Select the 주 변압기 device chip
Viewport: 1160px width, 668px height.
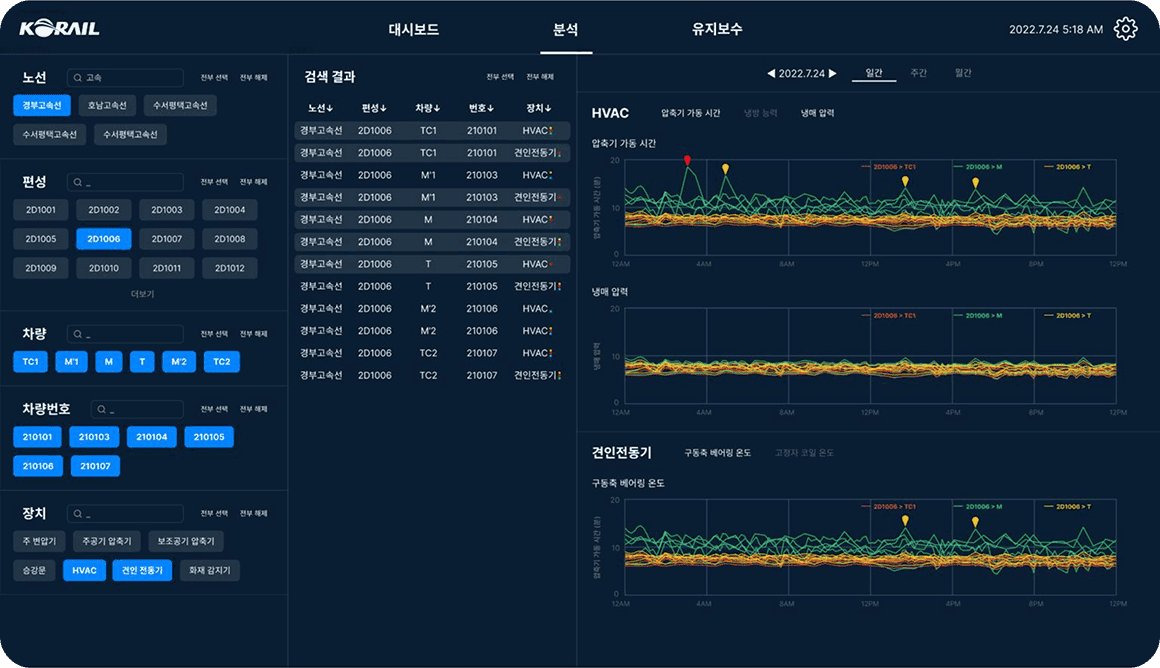[x=39, y=542]
